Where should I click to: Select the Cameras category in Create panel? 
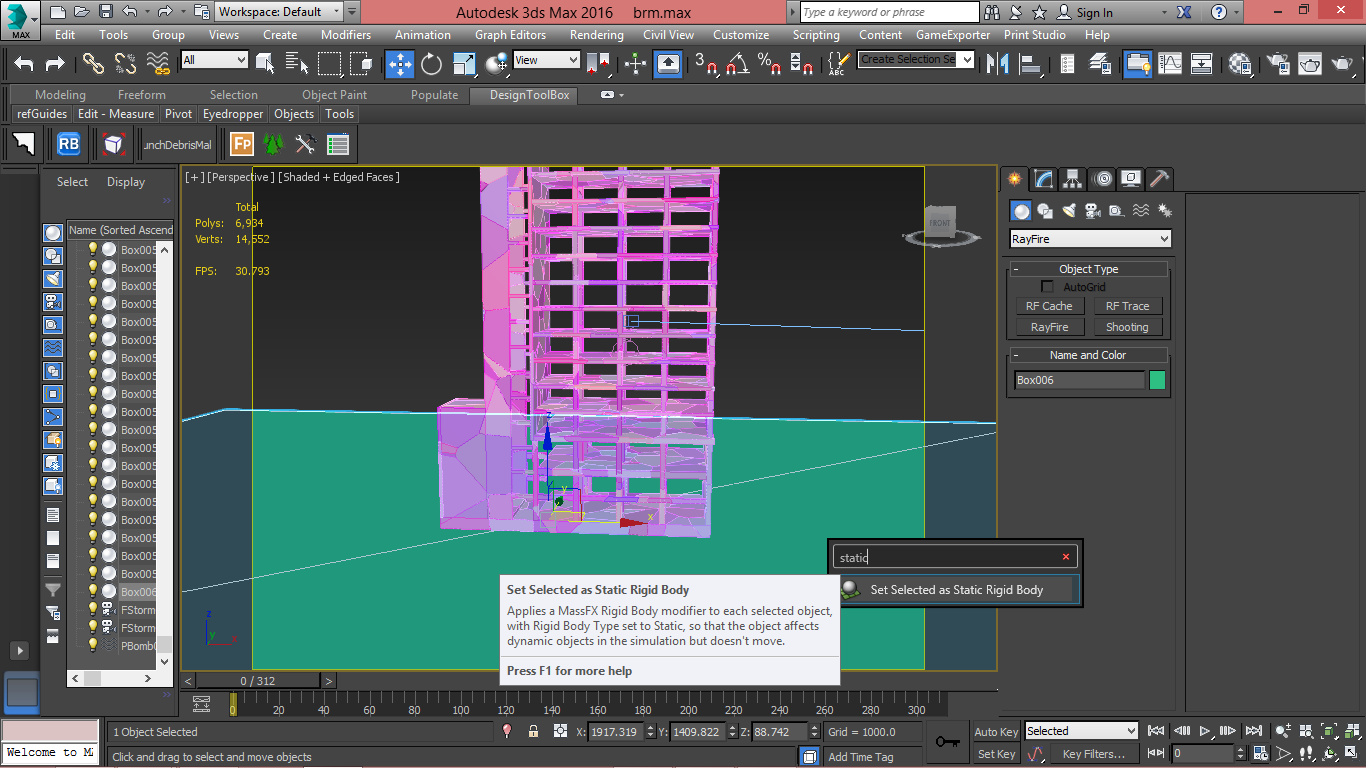(x=1093, y=211)
